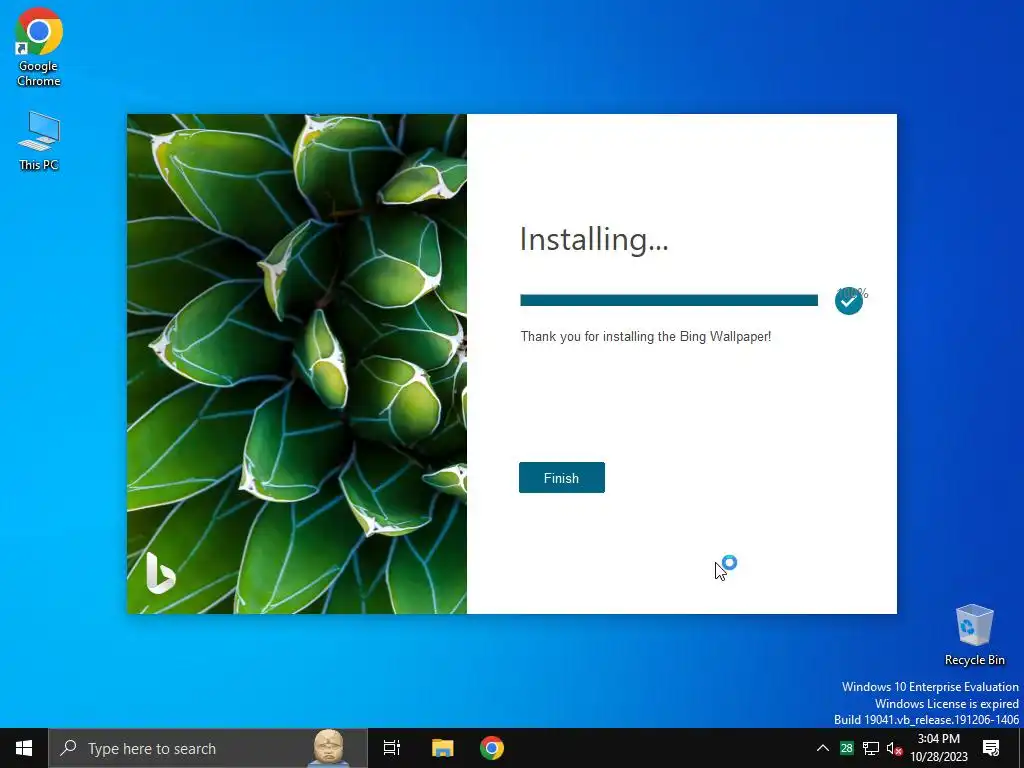
Task: Open the Action Center notifications icon
Action: pos(991,748)
